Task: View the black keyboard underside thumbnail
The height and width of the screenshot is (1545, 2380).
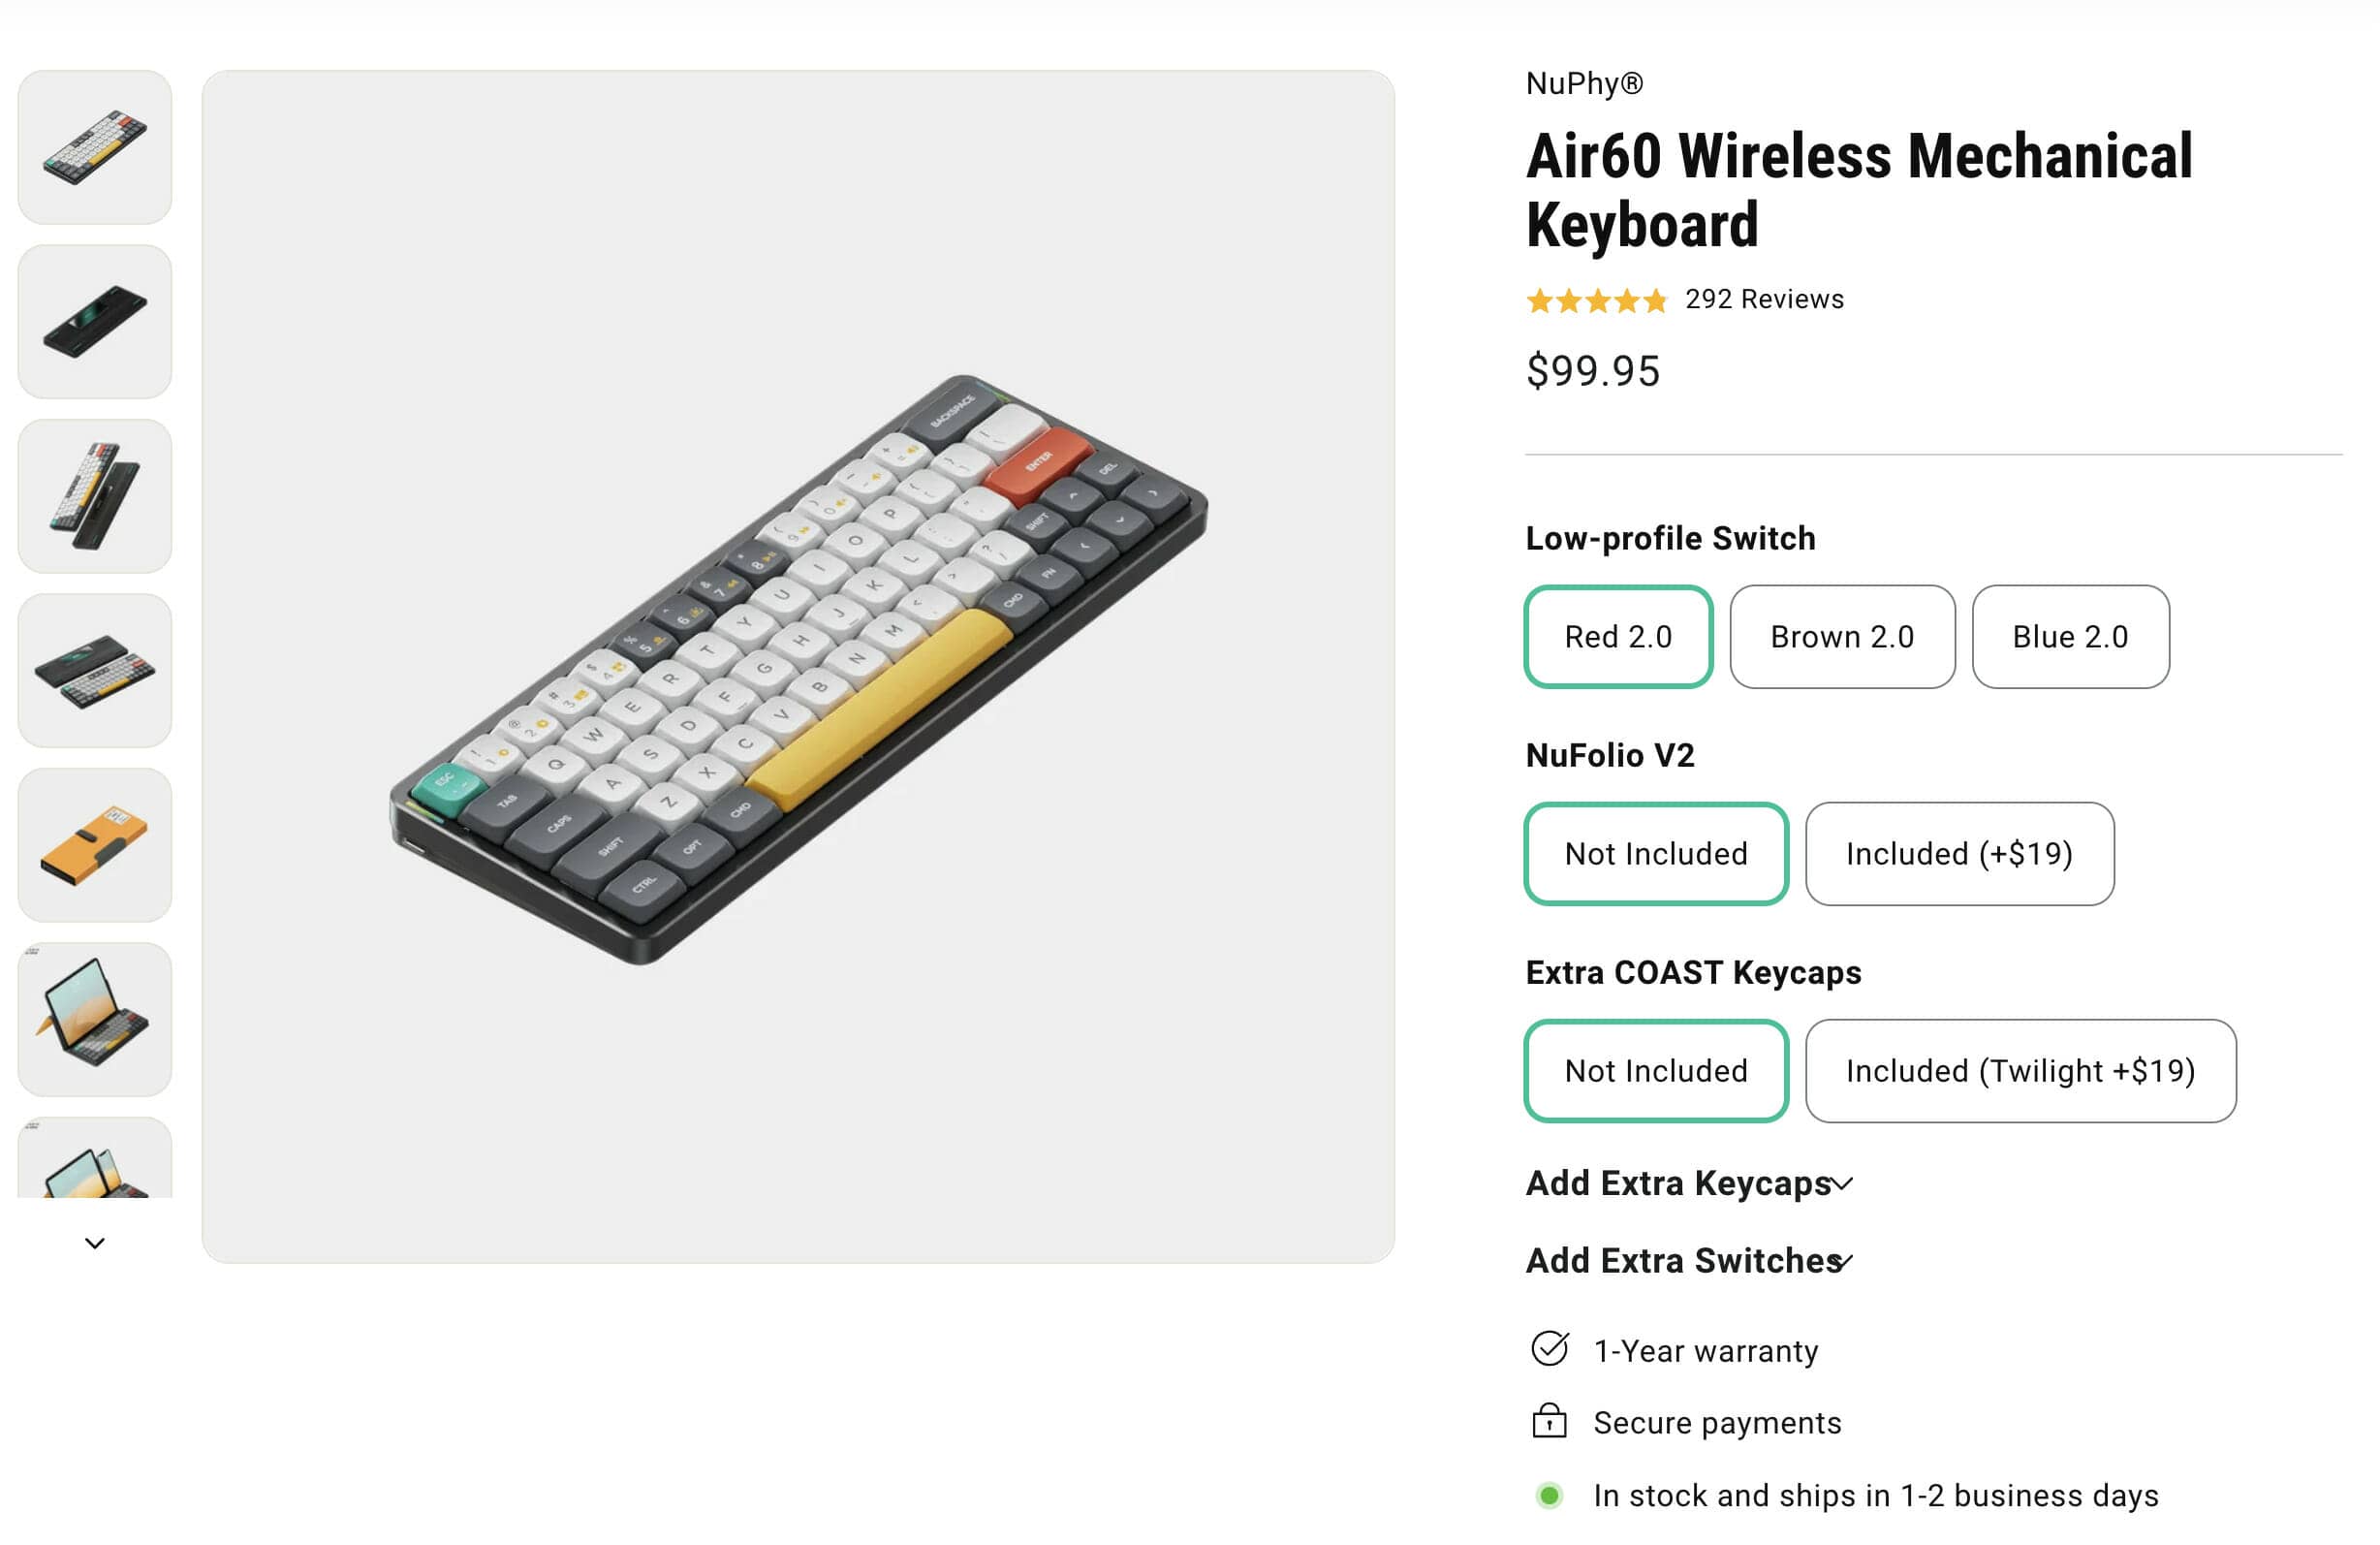Action: [x=95, y=322]
